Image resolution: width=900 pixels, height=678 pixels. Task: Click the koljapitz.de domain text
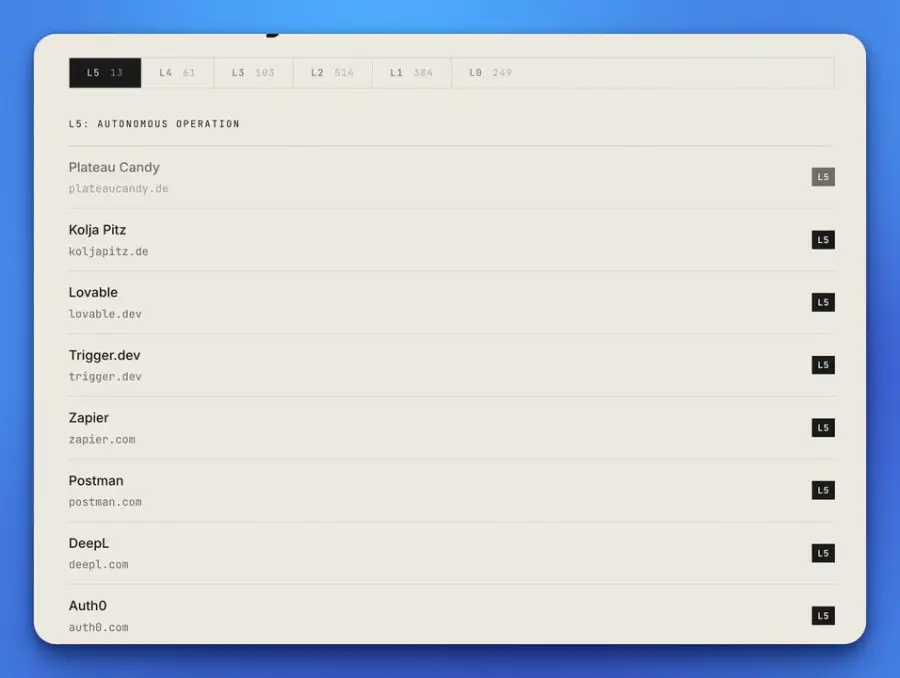[108, 251]
